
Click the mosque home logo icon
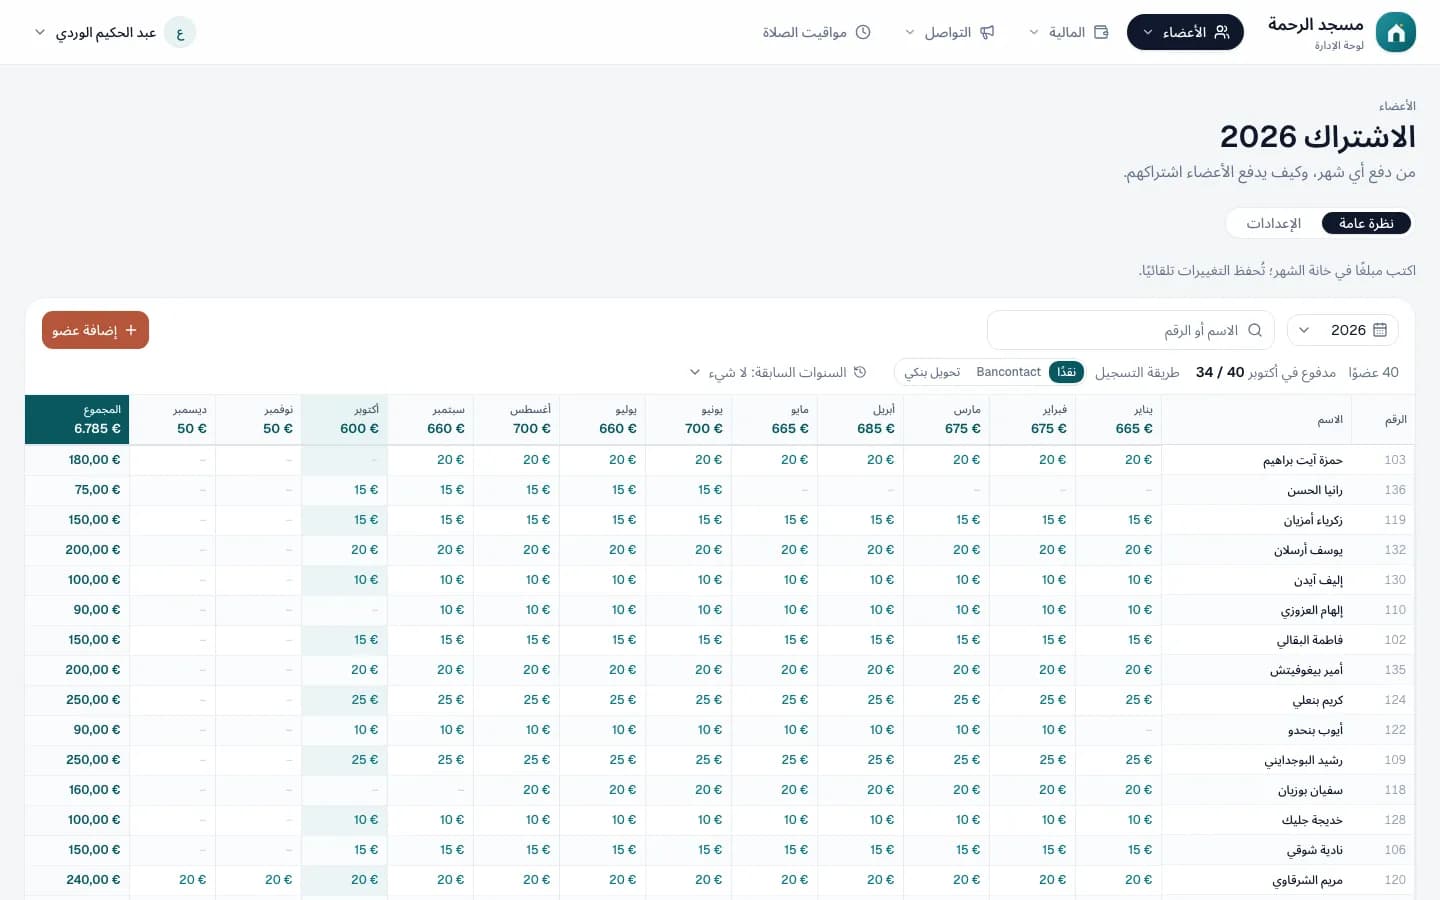click(1396, 32)
